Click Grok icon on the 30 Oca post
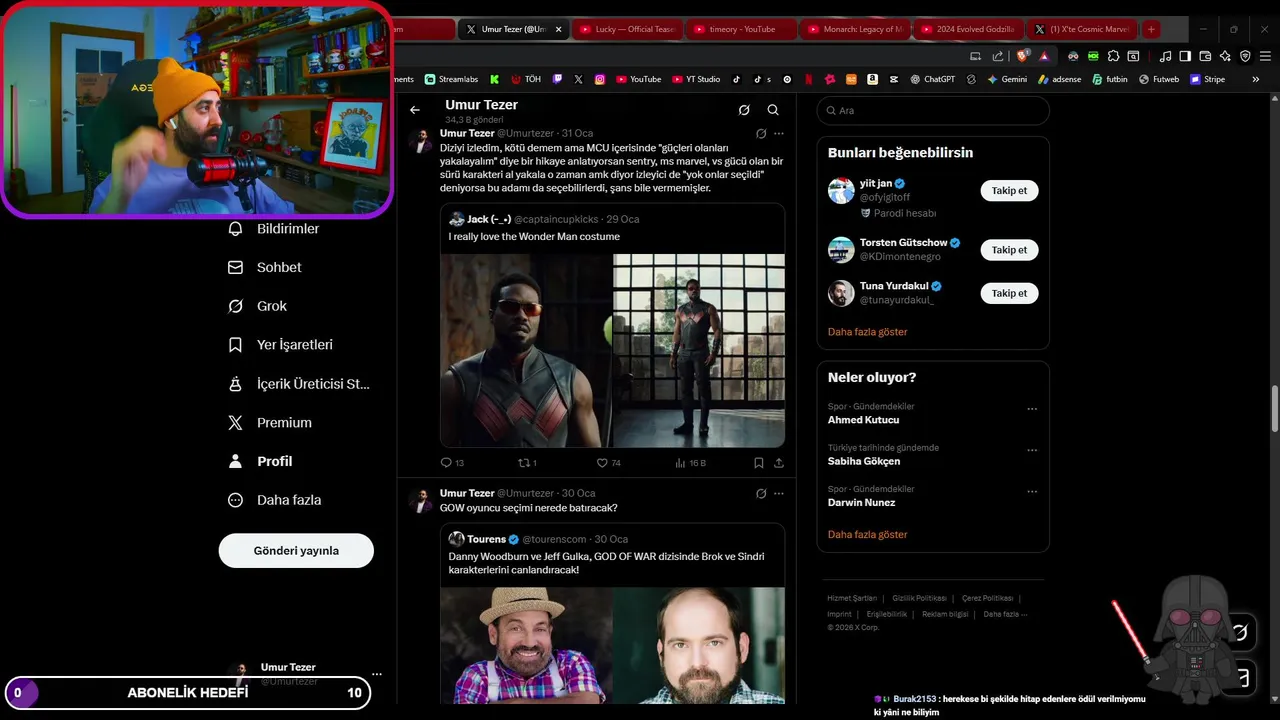Image resolution: width=1280 pixels, height=720 pixels. [761, 493]
